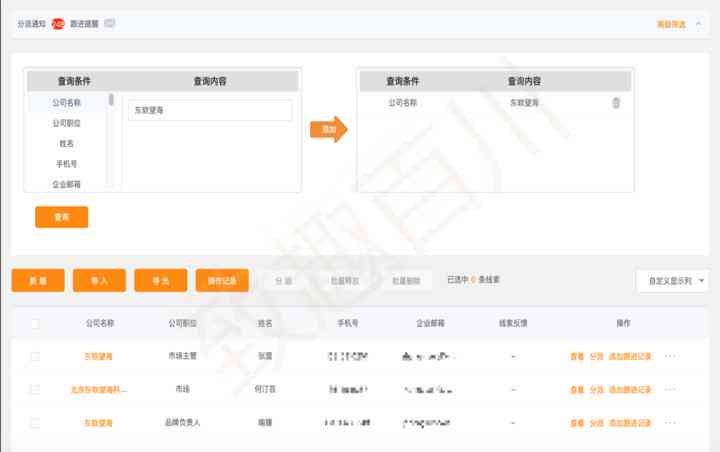Select 姓名 in query condition list

point(67,143)
